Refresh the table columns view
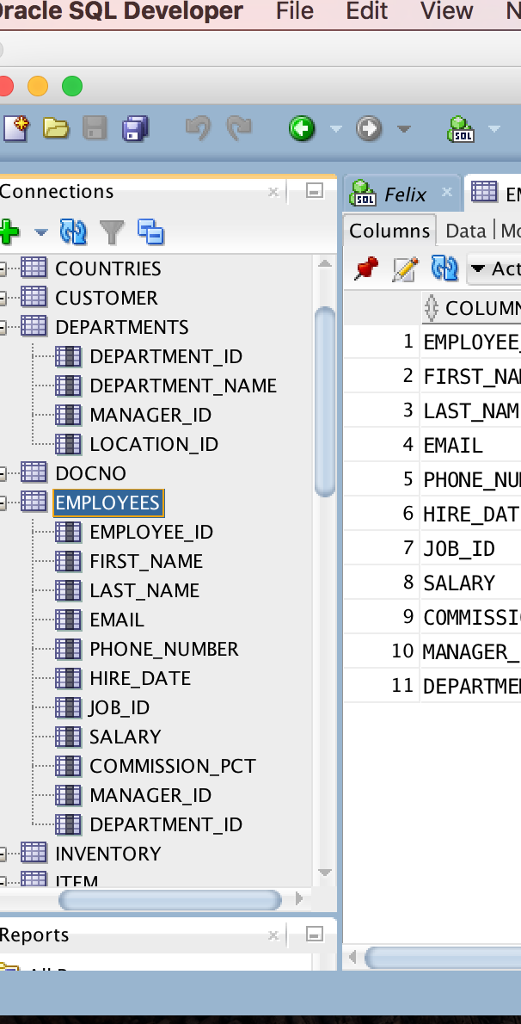Screen dimensions: 521x1024 point(444,268)
